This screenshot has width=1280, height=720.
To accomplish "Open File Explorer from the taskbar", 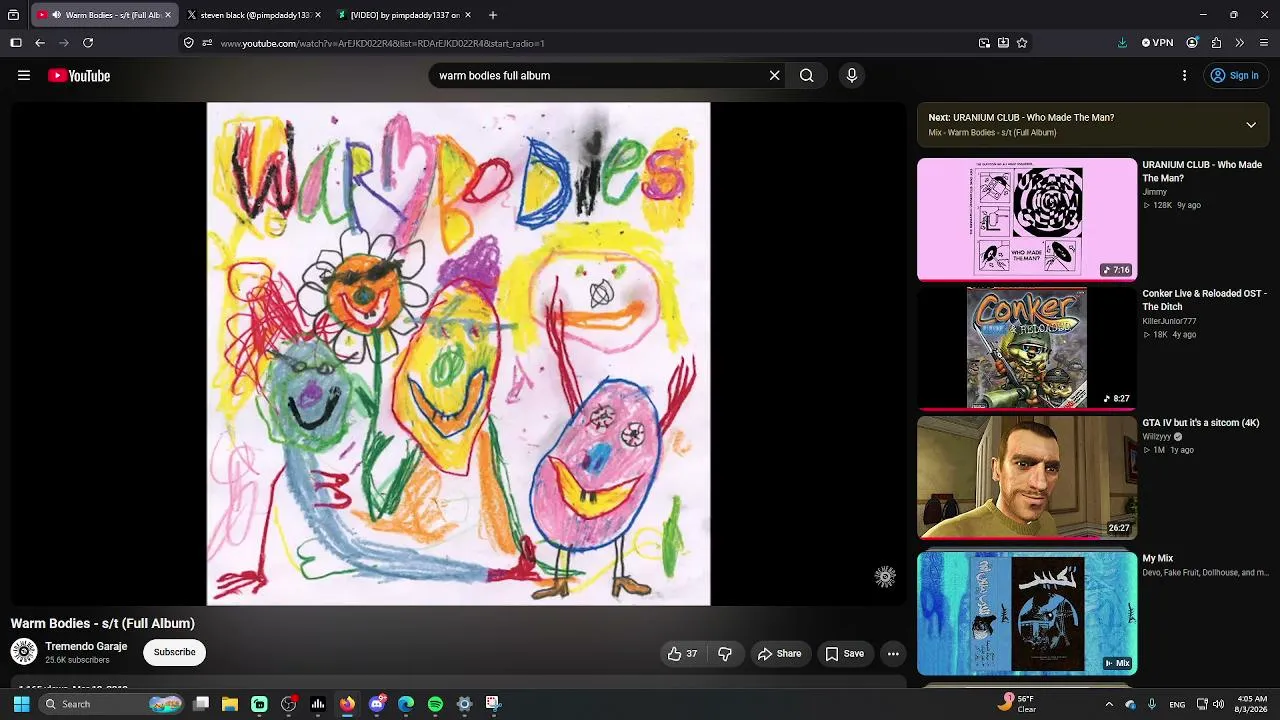I will click(230, 704).
